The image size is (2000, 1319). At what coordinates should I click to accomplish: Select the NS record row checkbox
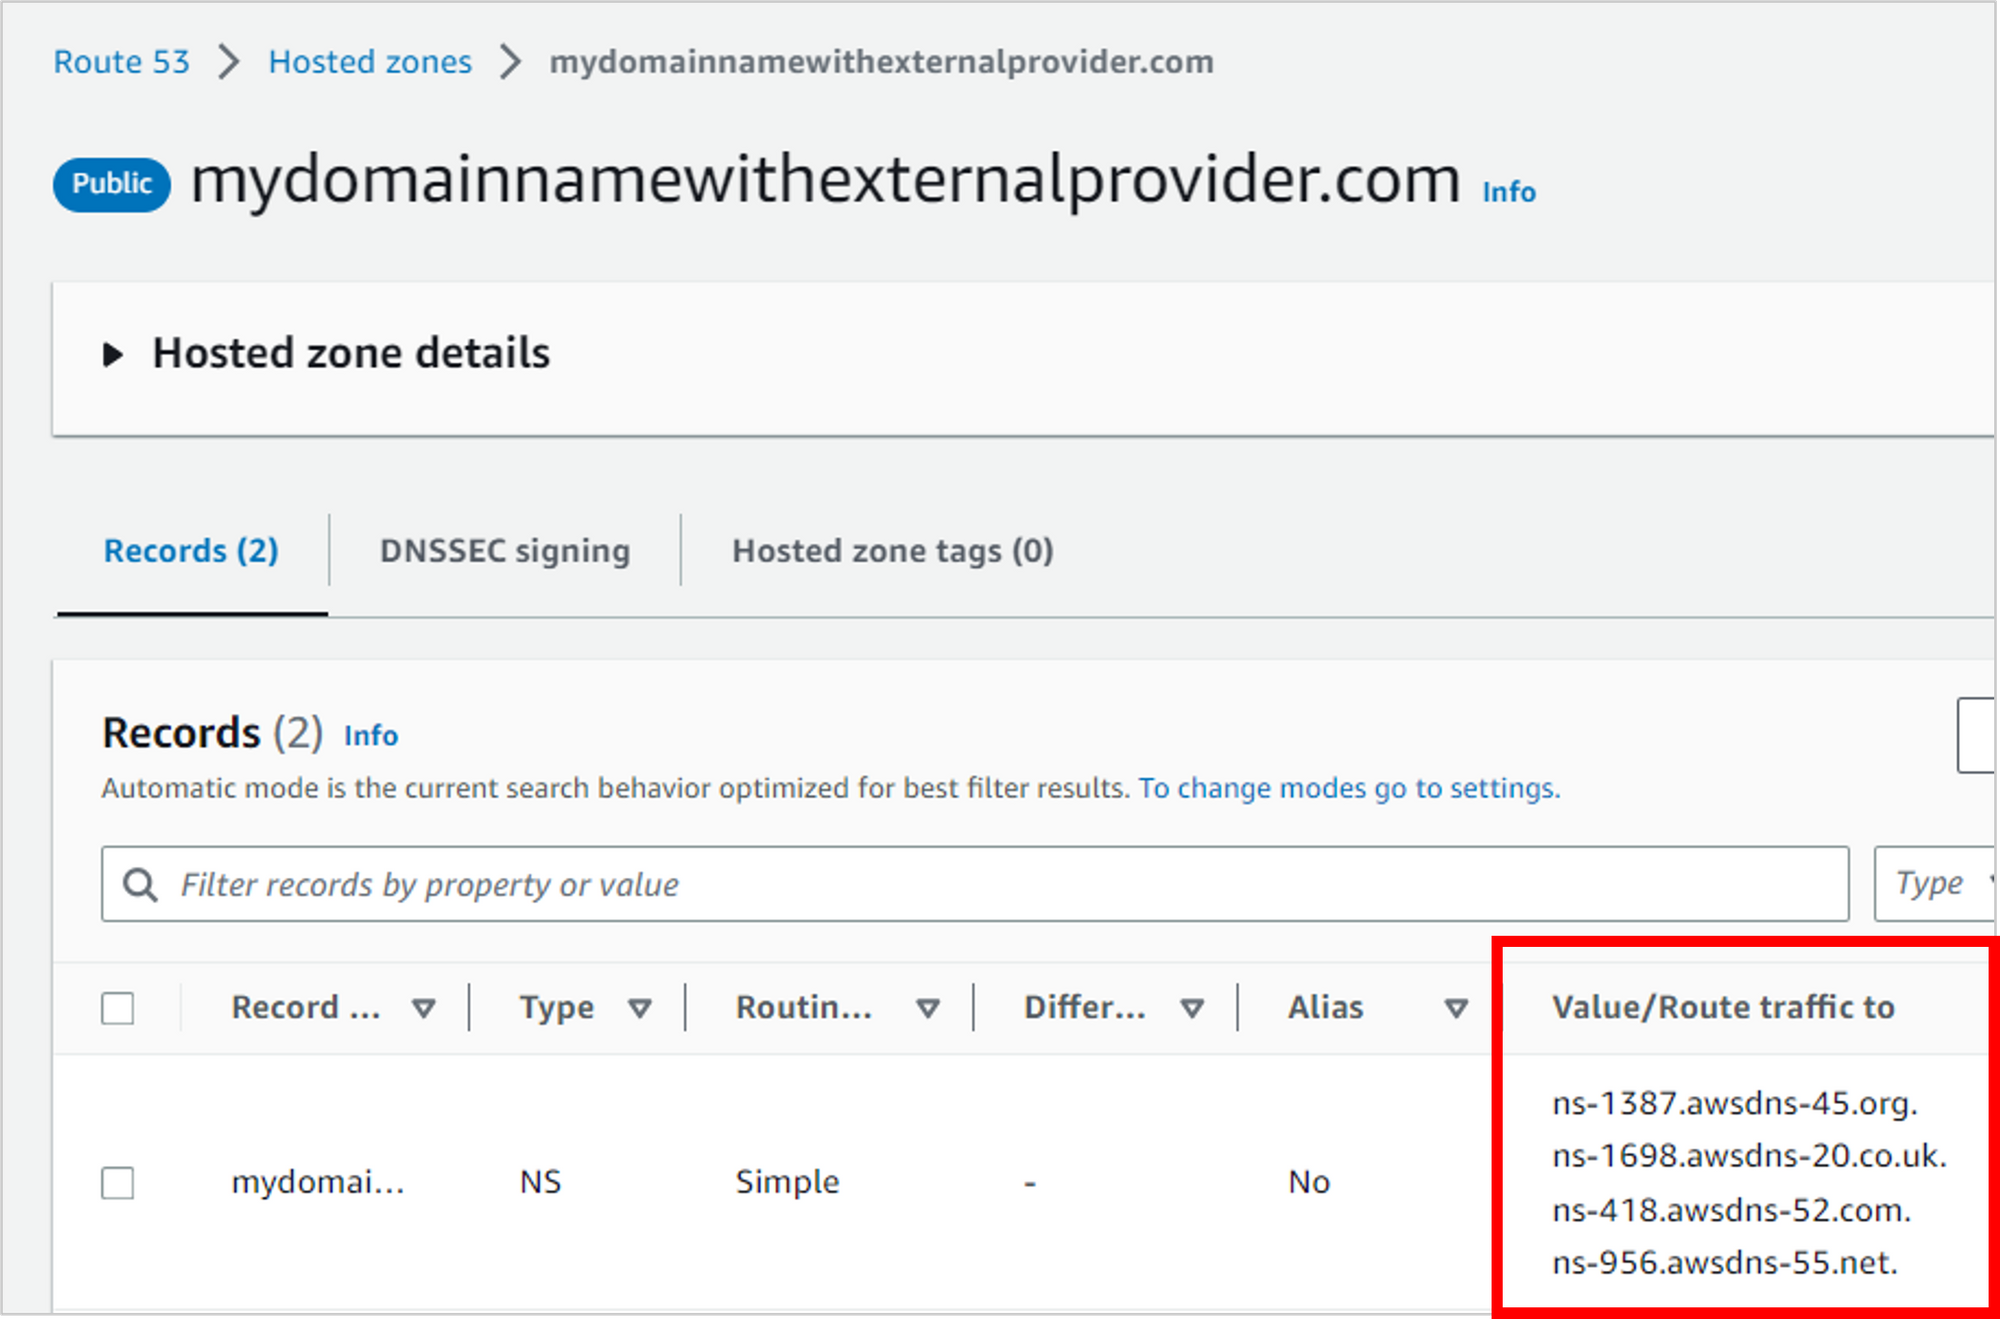point(118,1182)
